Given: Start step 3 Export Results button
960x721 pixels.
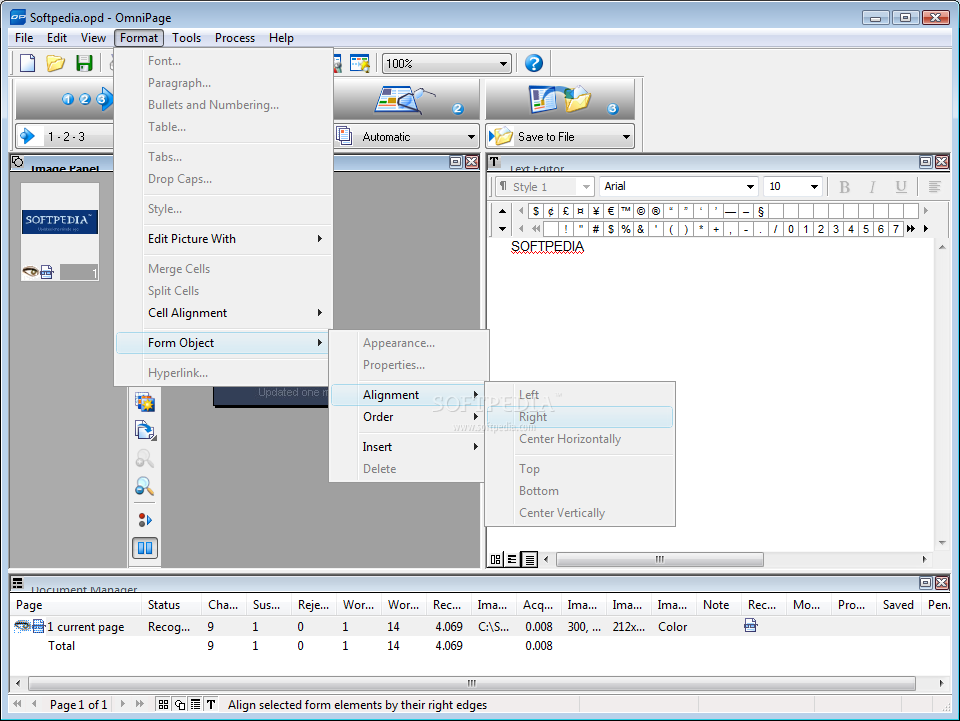Looking at the screenshot, I should click(560, 100).
